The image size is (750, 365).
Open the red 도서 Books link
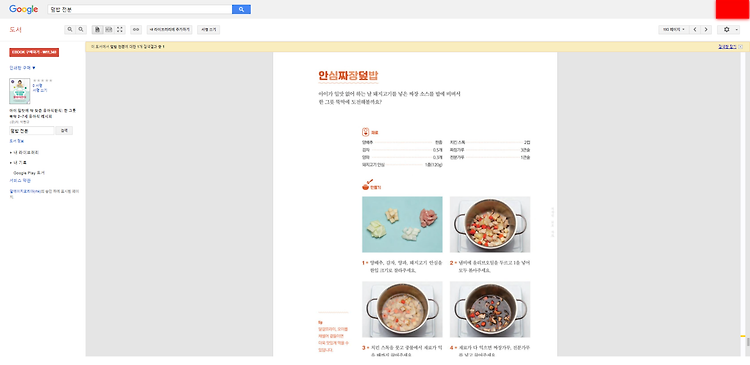[x=15, y=30]
